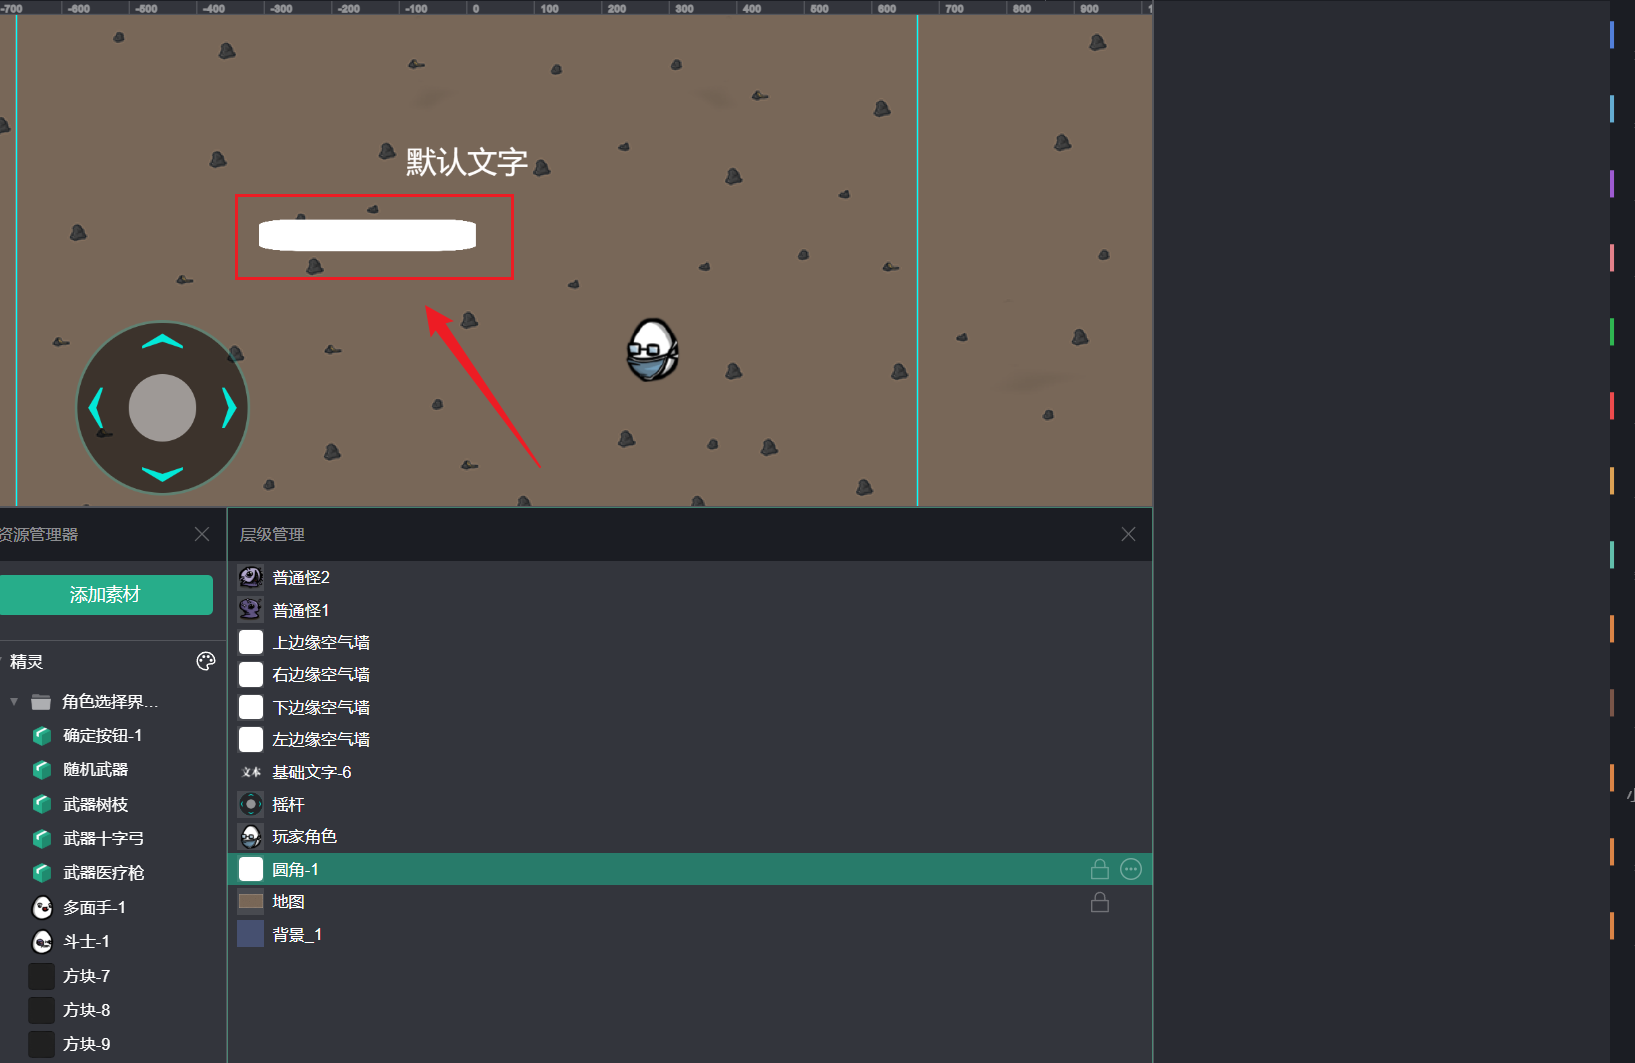This screenshot has width=1635, height=1063.
Task: Select the 武器医疗枪 sprite icon
Action: [42, 873]
